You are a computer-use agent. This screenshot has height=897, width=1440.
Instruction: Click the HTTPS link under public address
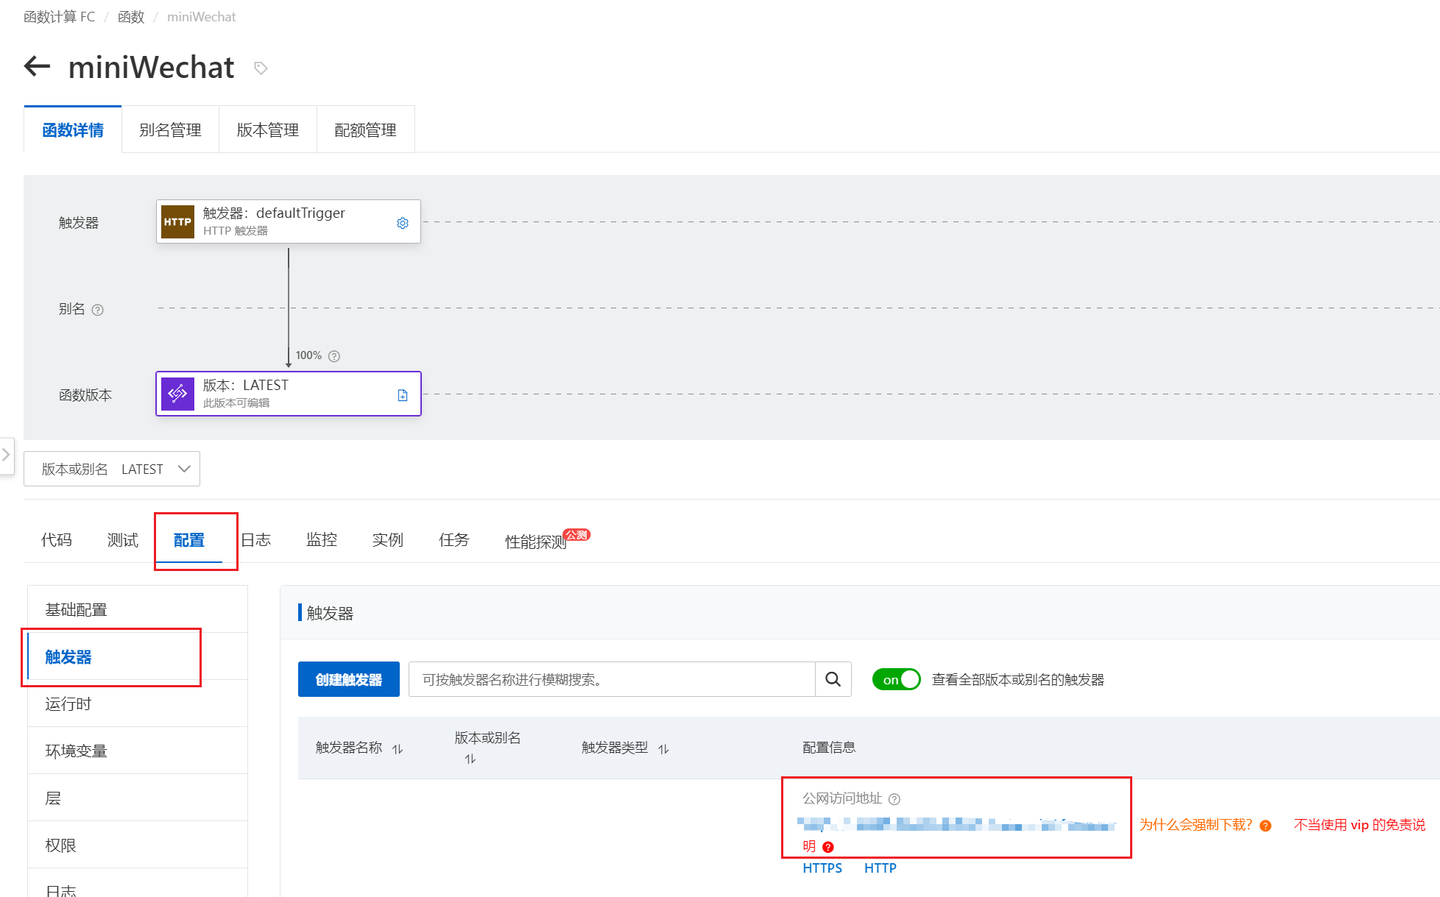[822, 868]
